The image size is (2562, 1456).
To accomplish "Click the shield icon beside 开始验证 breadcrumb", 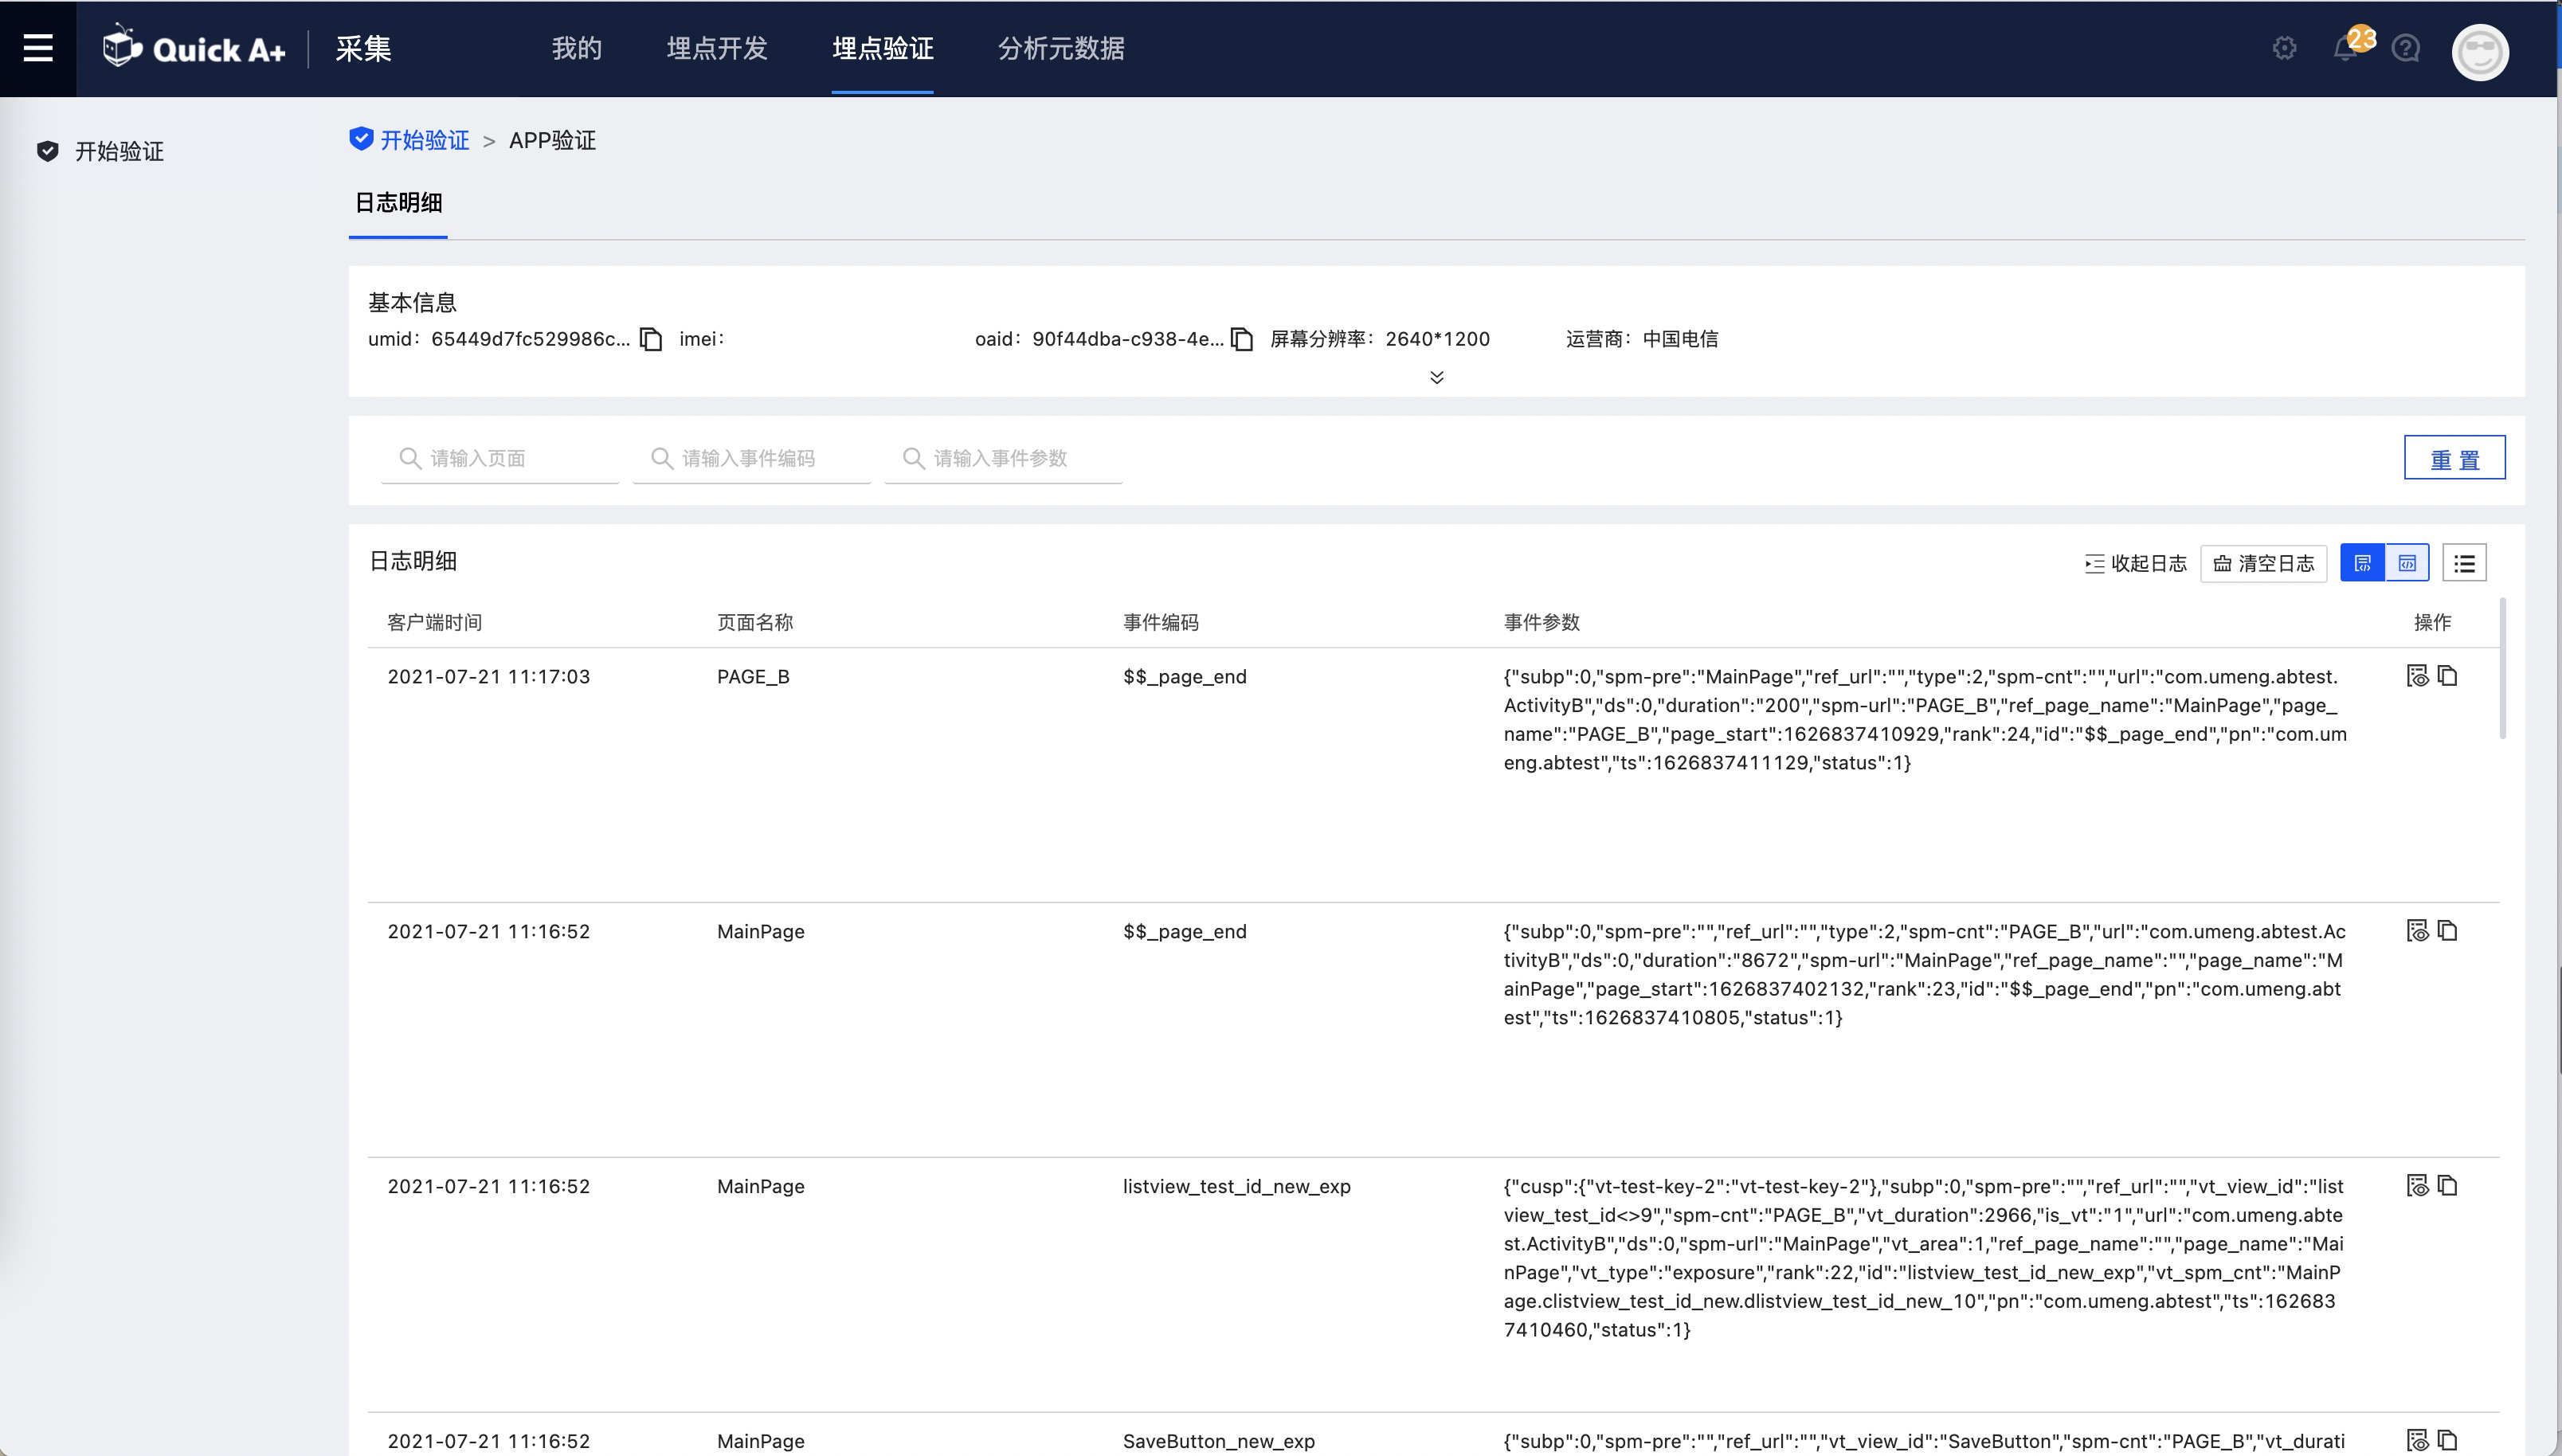I will tap(361, 139).
